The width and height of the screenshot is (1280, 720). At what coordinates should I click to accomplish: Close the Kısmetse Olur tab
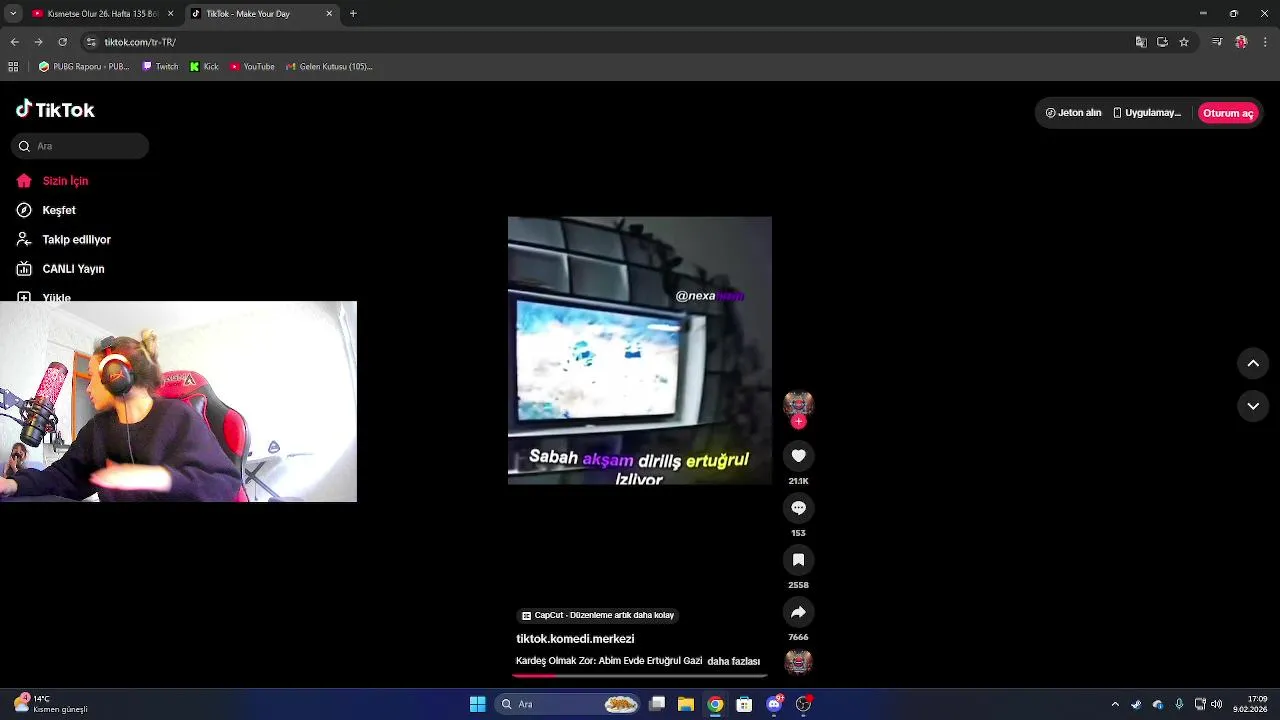[170, 14]
